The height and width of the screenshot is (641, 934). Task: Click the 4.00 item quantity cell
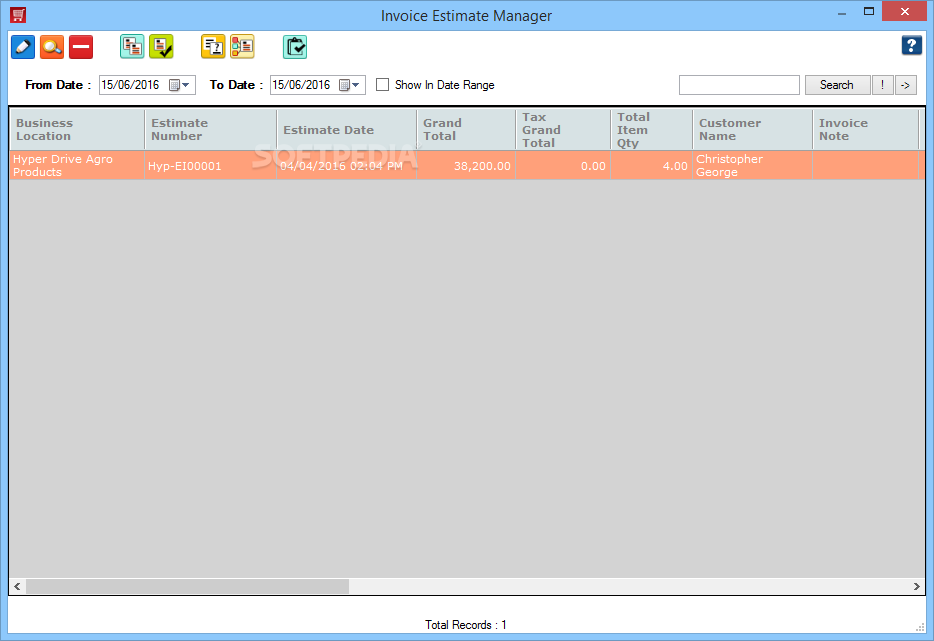tap(652, 166)
